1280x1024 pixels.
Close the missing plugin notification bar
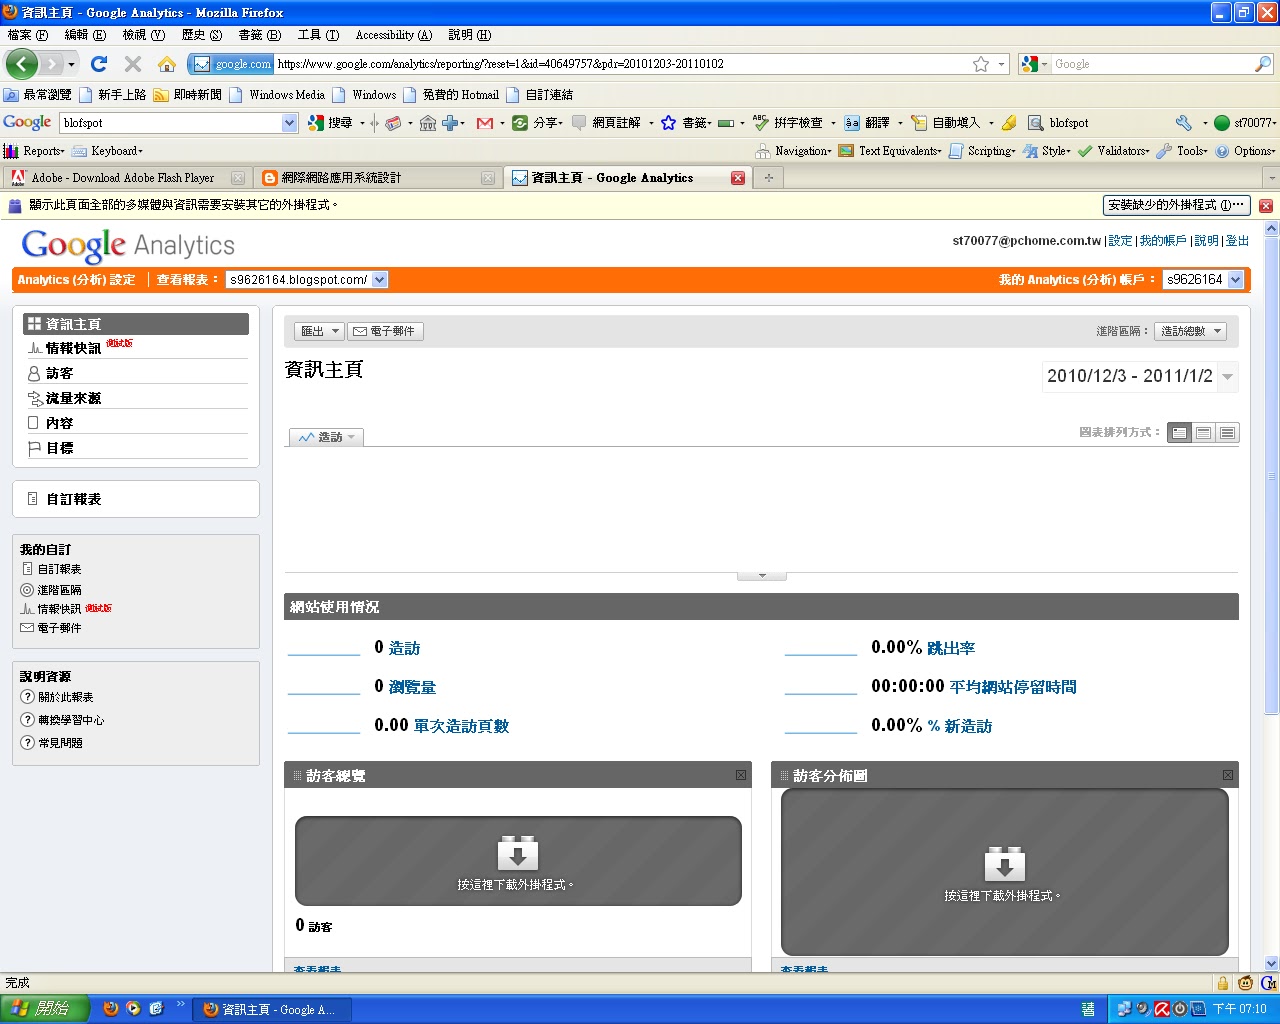(x=1266, y=206)
